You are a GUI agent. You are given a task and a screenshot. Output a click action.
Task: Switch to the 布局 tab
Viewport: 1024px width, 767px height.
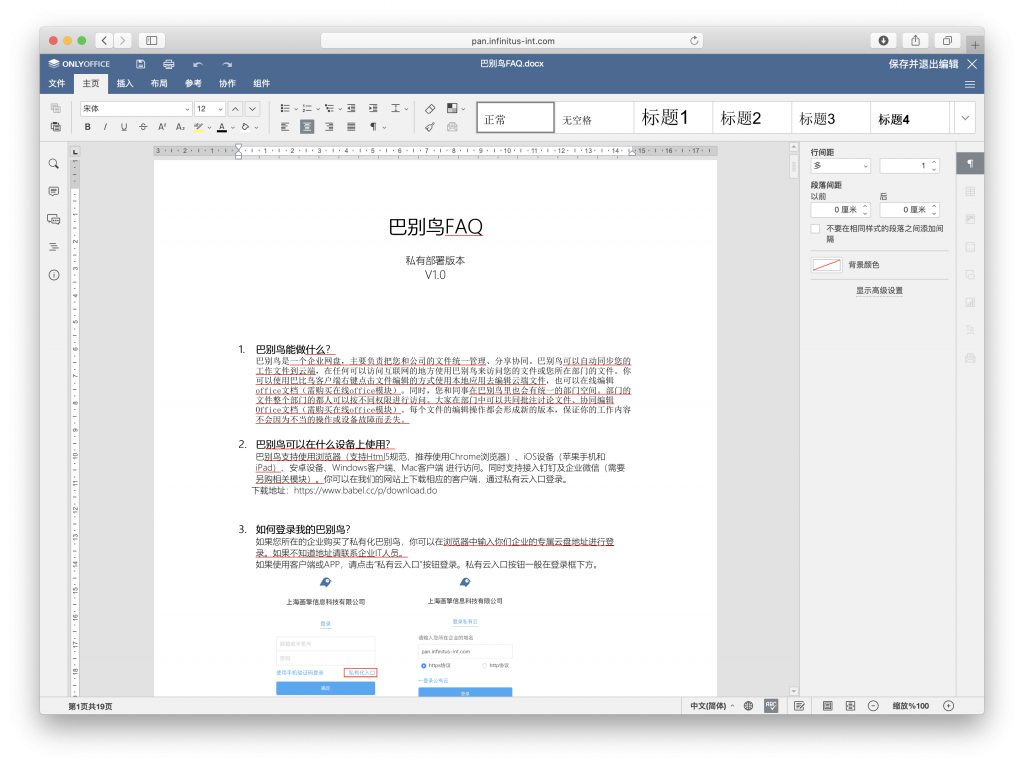click(x=159, y=83)
